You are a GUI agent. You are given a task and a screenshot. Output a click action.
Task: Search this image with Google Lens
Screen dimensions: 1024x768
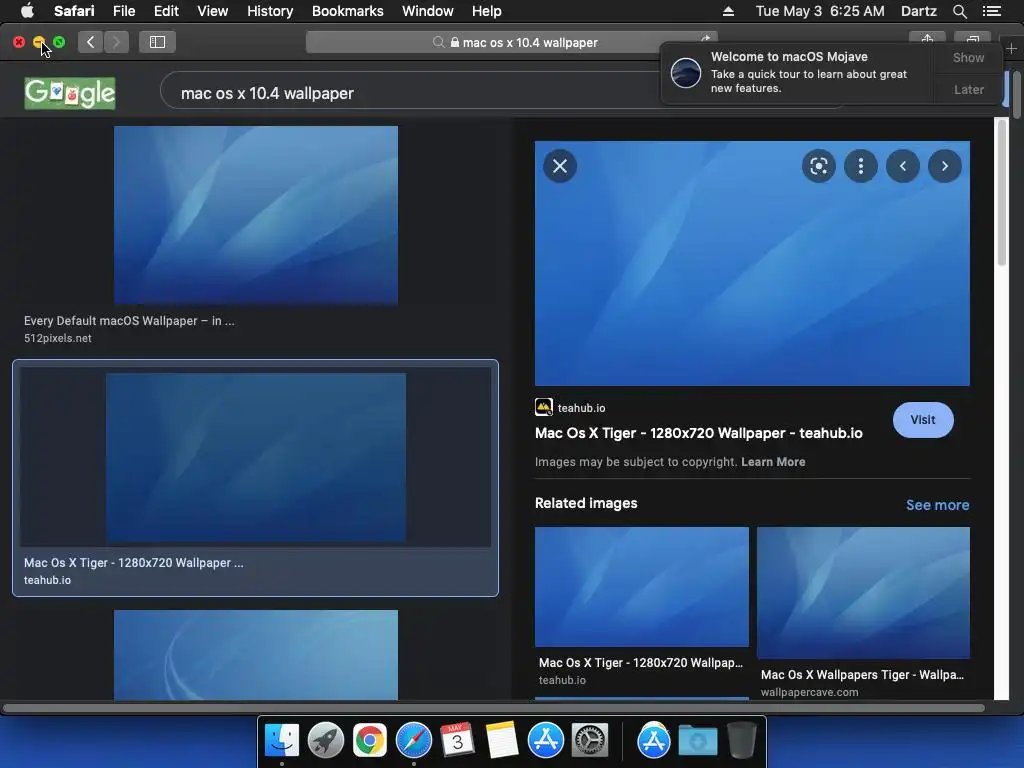point(818,166)
